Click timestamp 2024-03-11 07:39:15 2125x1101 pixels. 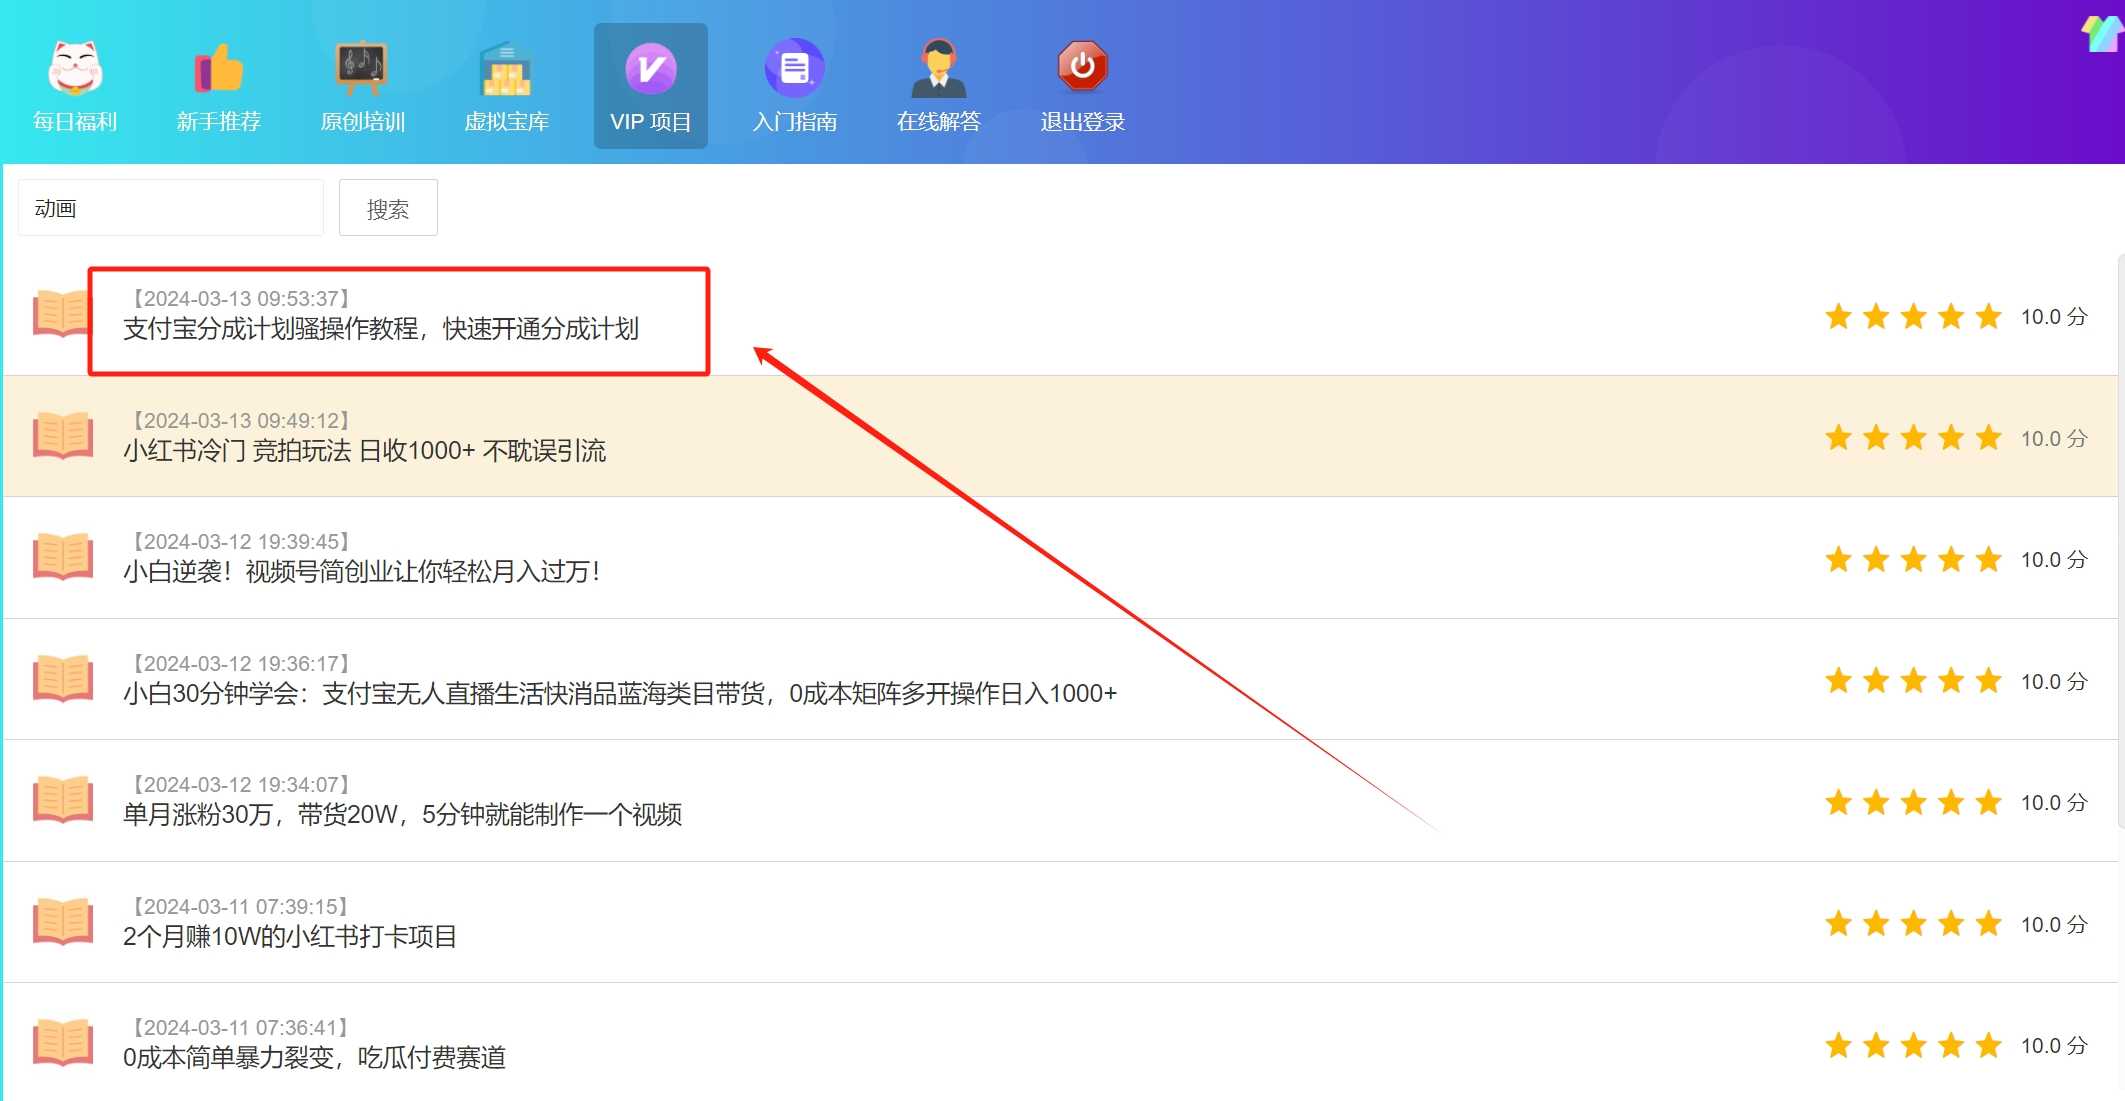[241, 907]
